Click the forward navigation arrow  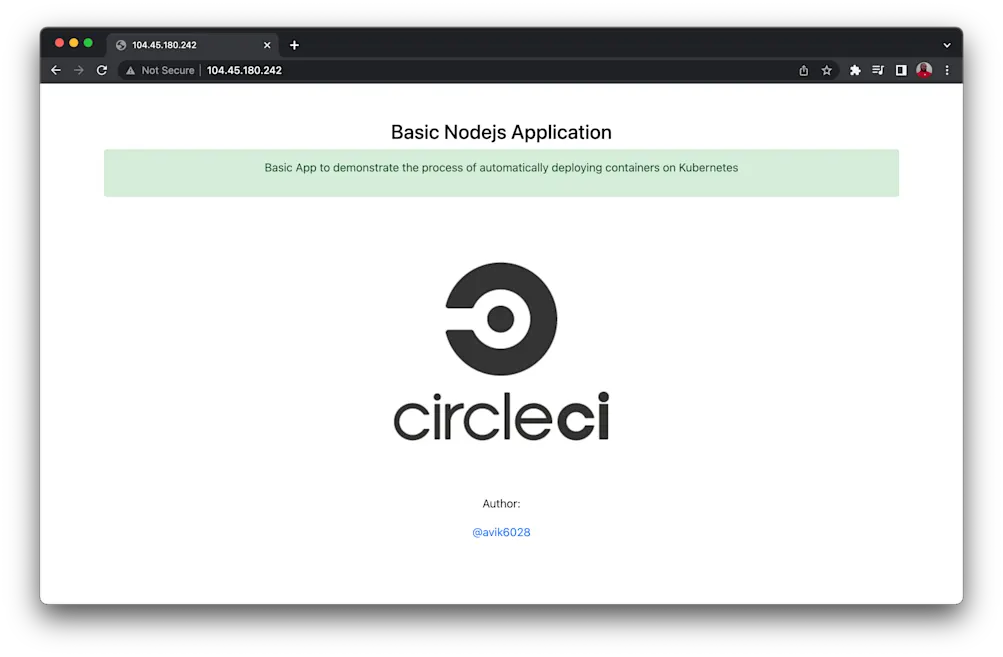[x=79, y=70]
